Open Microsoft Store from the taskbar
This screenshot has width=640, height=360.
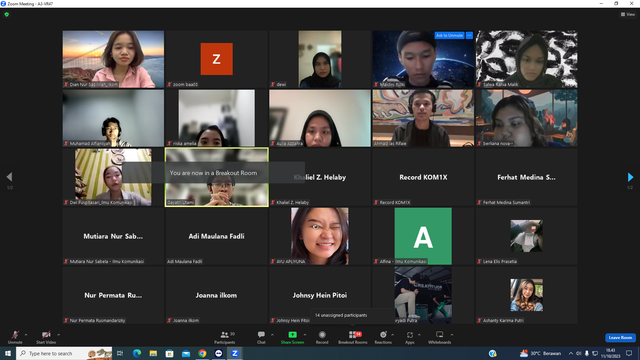(169, 353)
